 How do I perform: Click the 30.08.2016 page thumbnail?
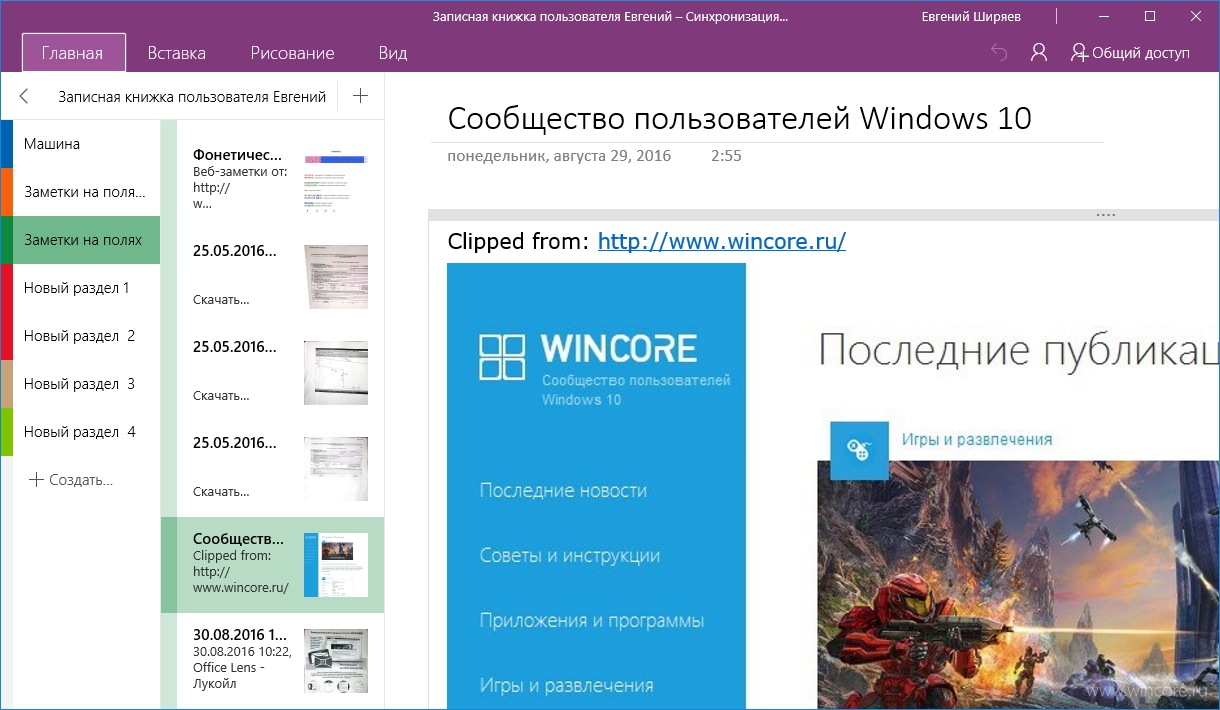pos(336,661)
